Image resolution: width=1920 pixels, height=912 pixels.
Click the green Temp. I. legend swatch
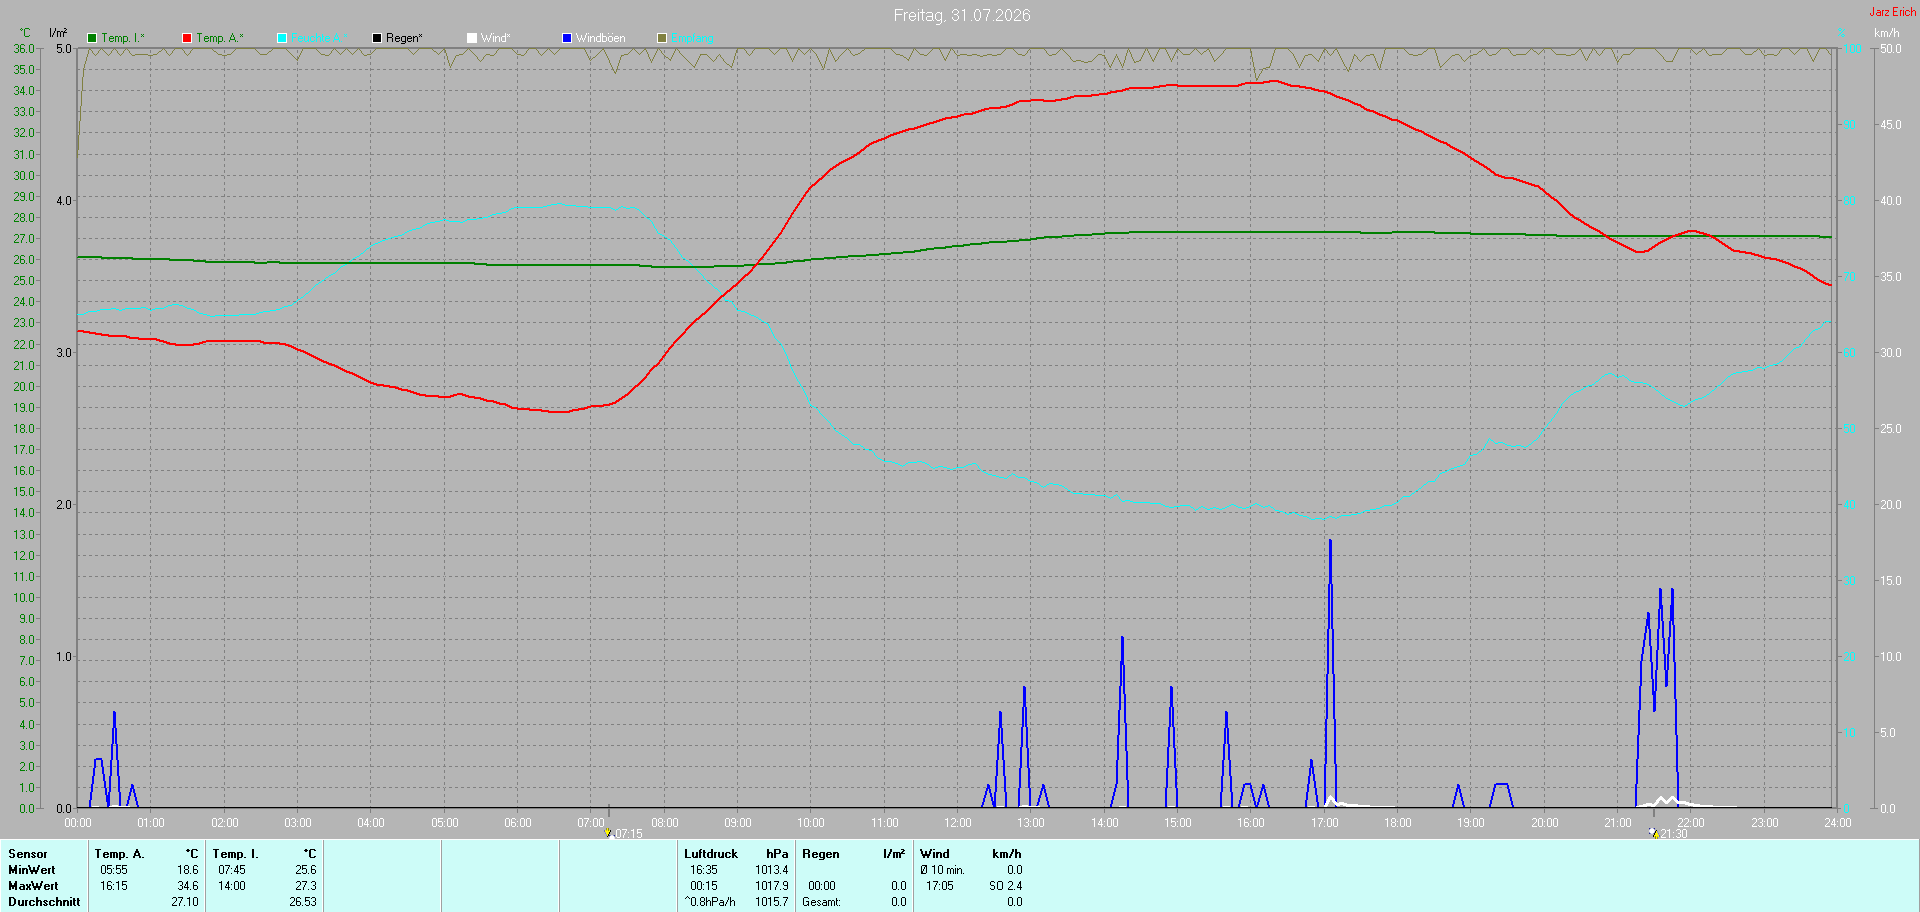click(92, 38)
